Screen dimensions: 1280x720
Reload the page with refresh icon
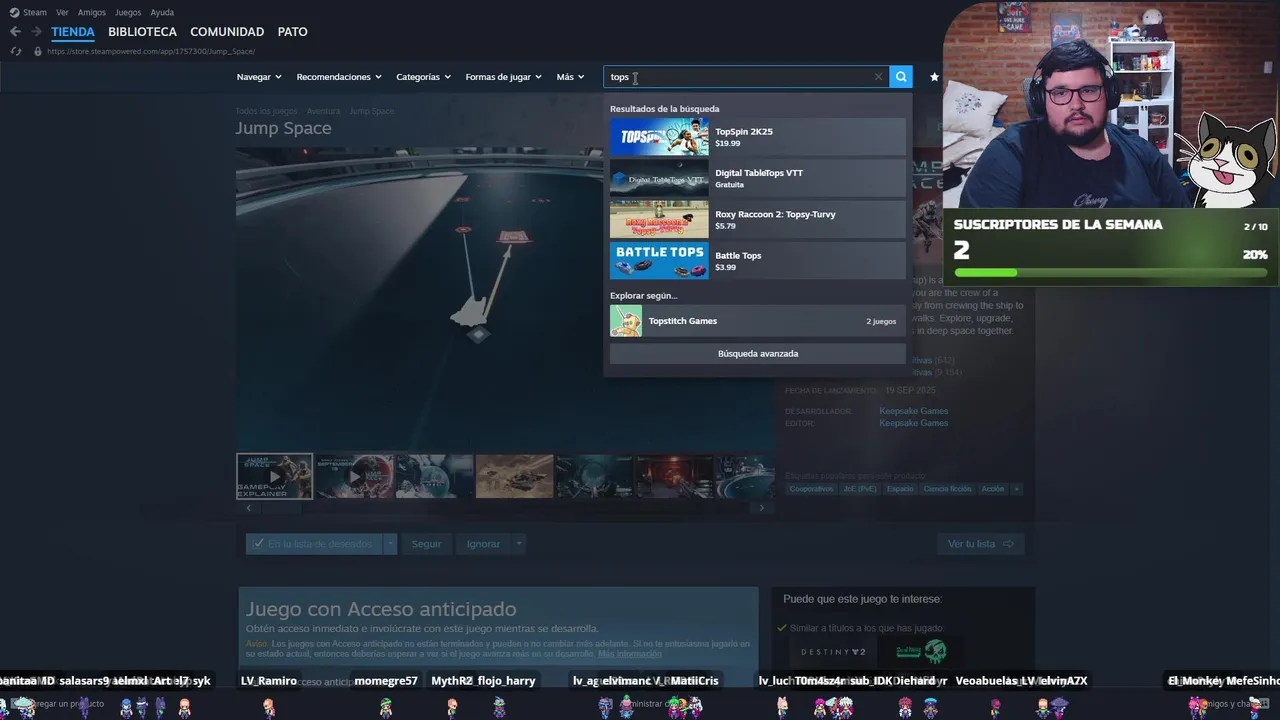coord(16,51)
